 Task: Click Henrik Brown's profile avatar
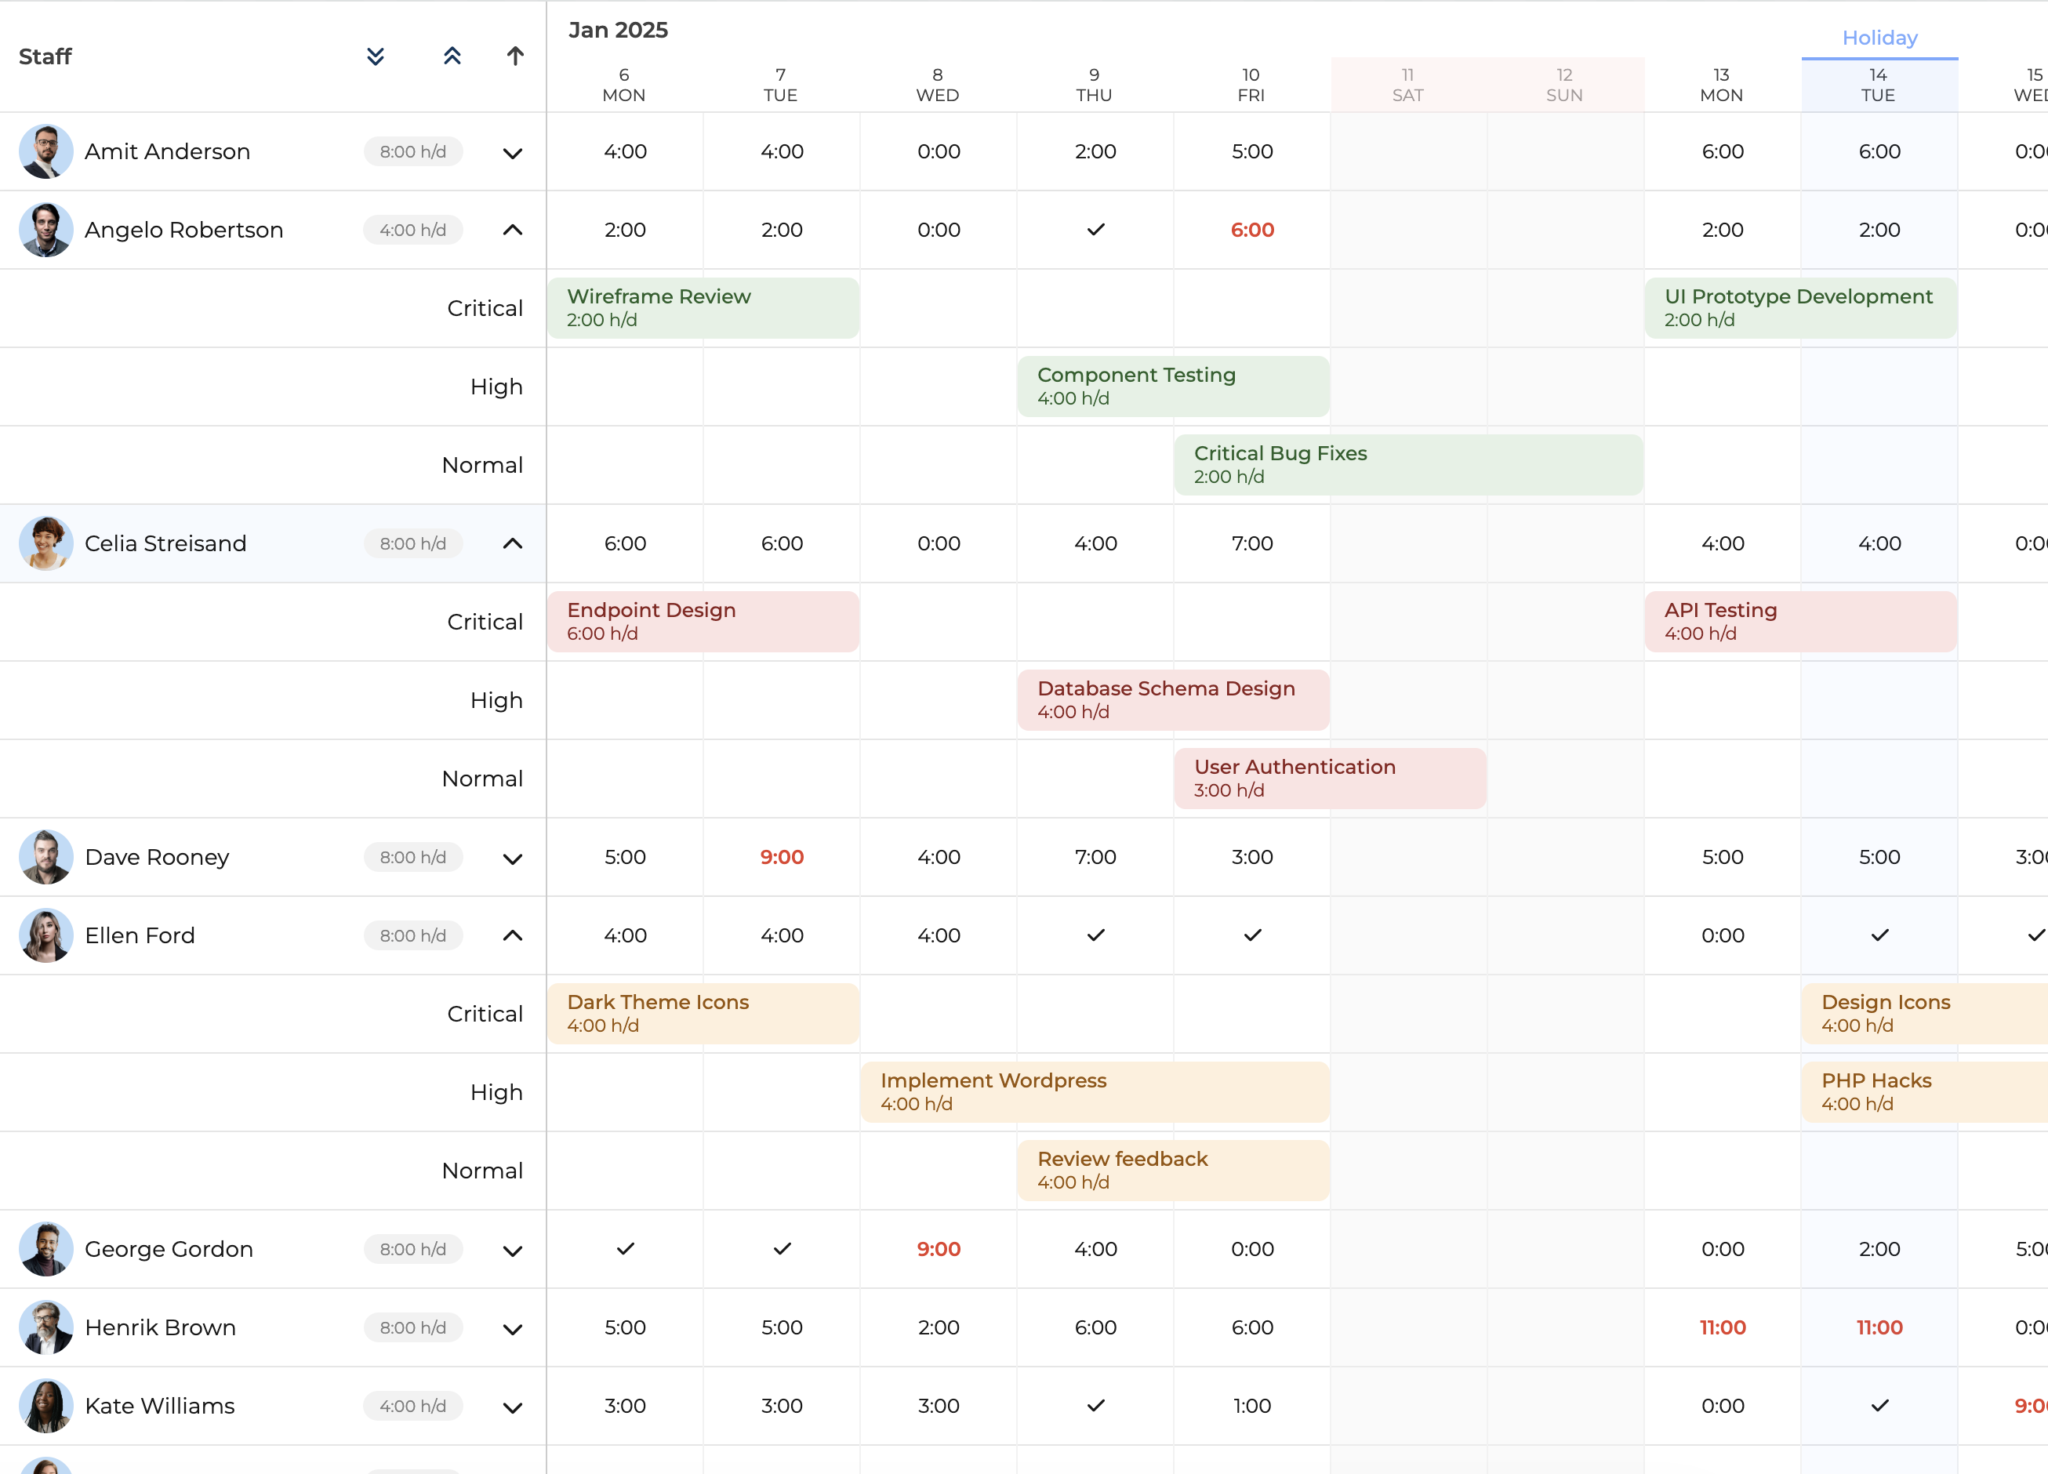(46, 1328)
